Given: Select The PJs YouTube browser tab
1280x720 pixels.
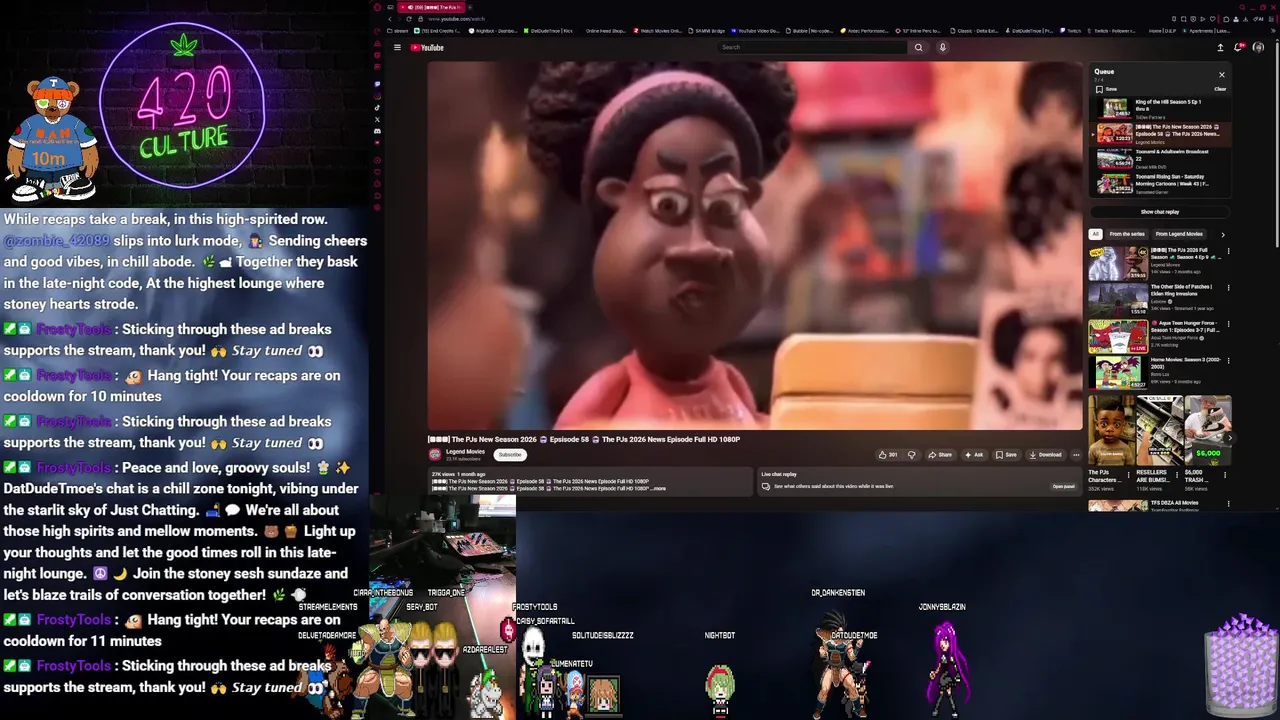Looking at the screenshot, I should point(432,7).
